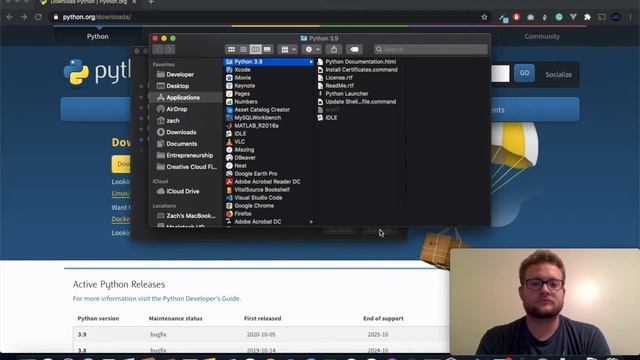The width and height of the screenshot is (640, 360).
Task: Focus the Finder search field
Action: point(431,49)
